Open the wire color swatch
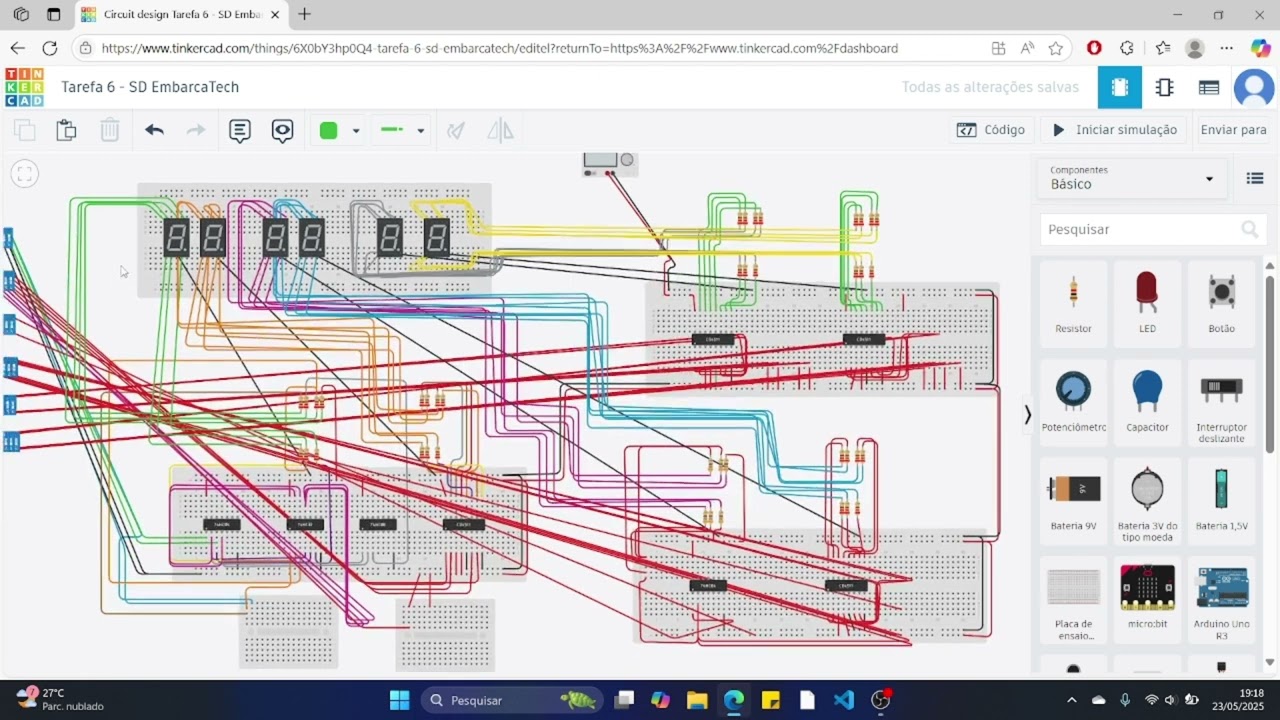Viewport: 1280px width, 720px height. (x=328, y=130)
